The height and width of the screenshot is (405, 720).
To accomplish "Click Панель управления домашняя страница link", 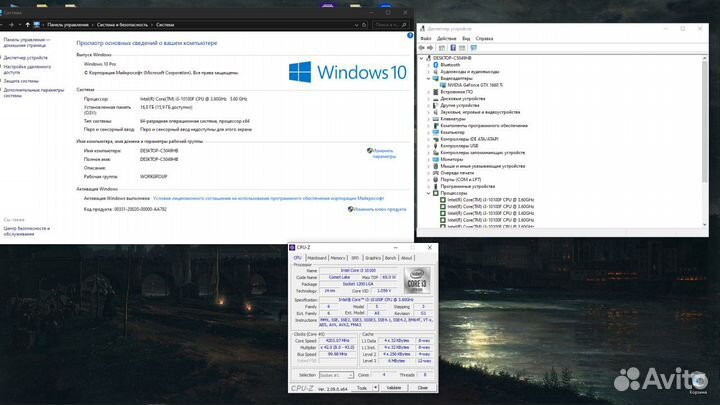I will click(x=26, y=42).
